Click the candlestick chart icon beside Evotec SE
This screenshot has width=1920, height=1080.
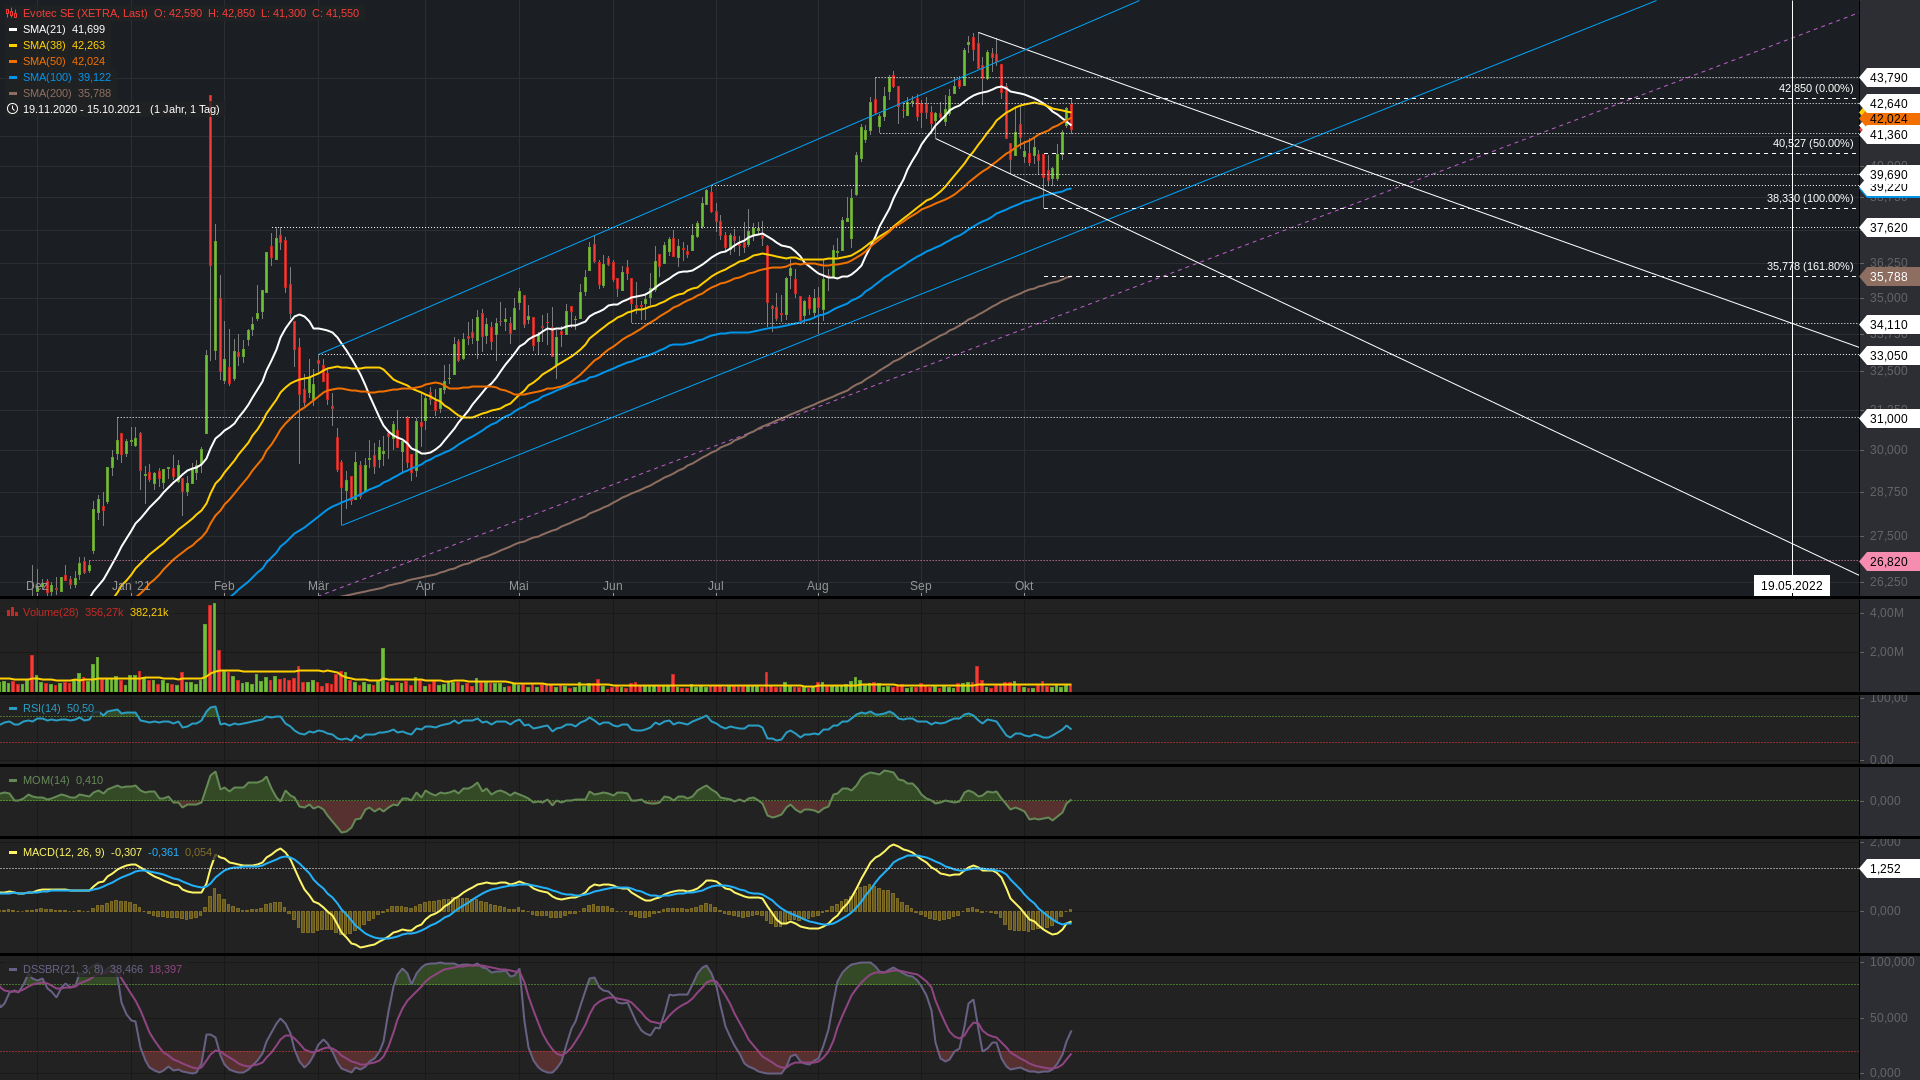[12, 14]
